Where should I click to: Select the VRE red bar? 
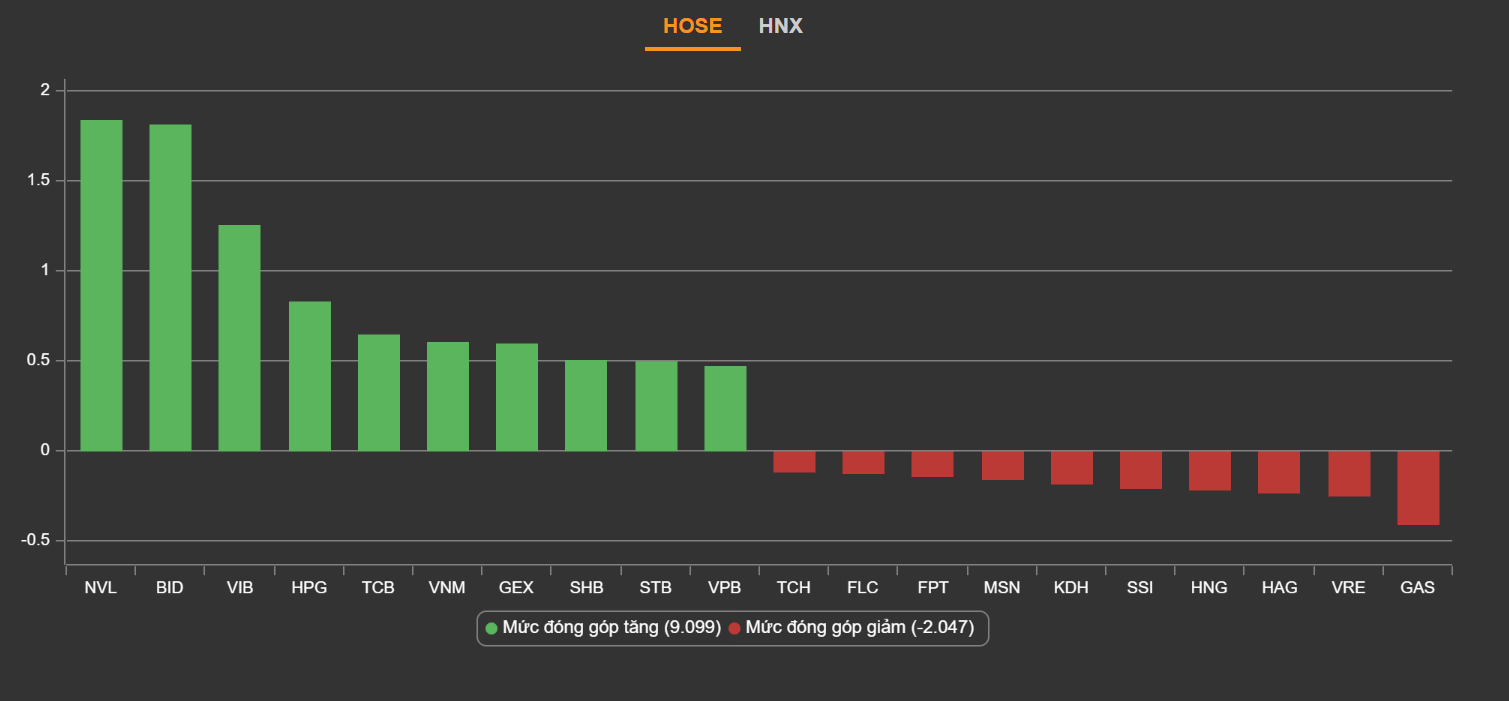1348,473
